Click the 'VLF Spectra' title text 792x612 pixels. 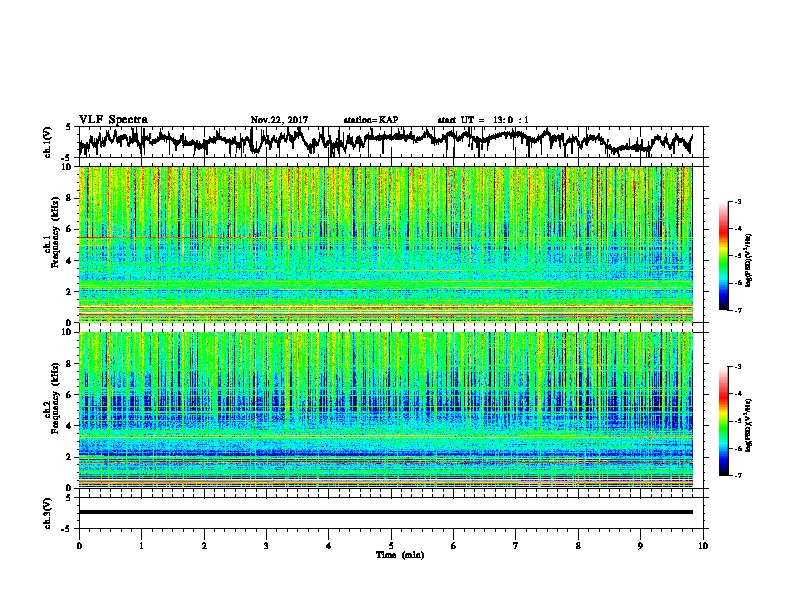113,120
